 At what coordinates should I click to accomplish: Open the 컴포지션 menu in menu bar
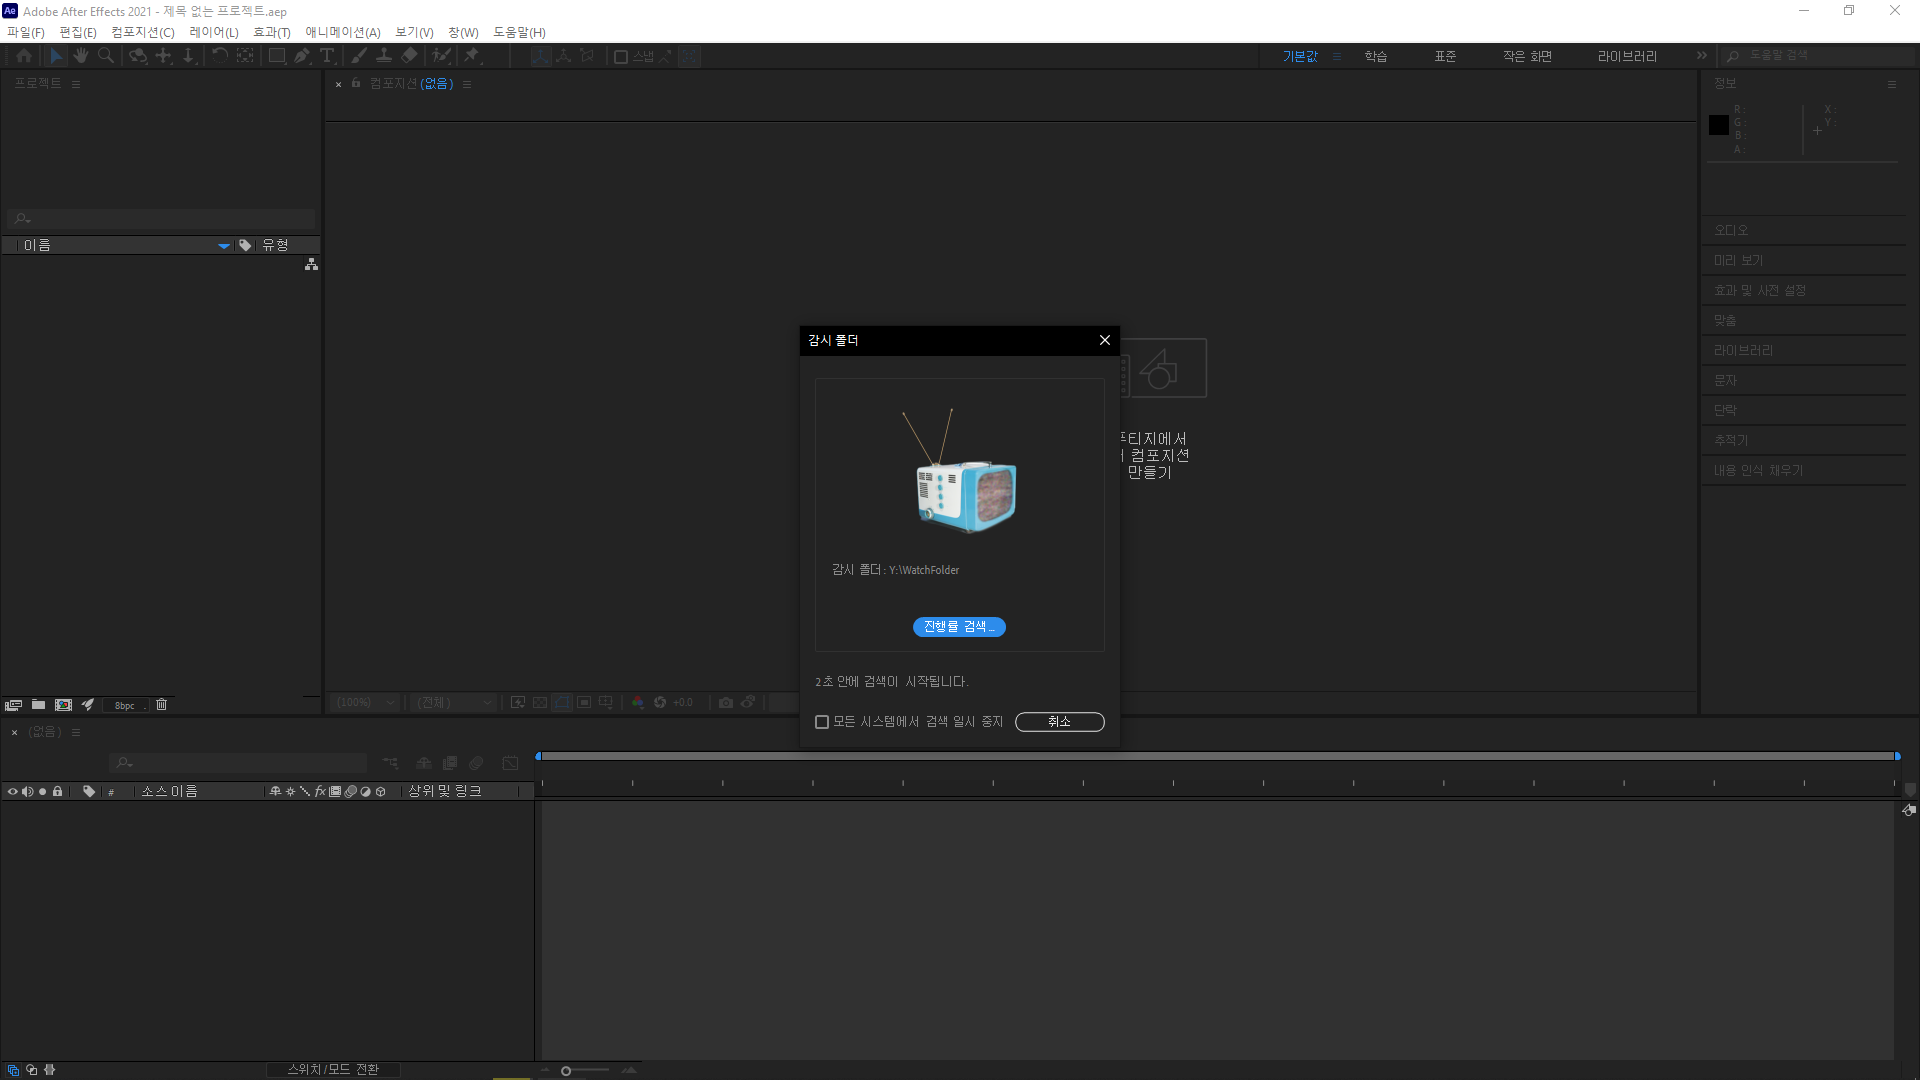click(x=142, y=32)
